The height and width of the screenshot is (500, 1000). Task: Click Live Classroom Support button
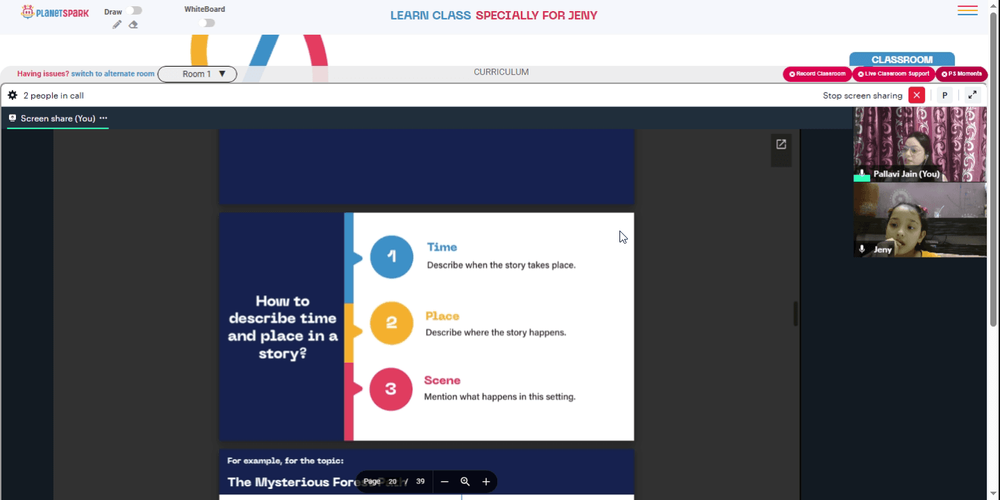(x=893, y=74)
